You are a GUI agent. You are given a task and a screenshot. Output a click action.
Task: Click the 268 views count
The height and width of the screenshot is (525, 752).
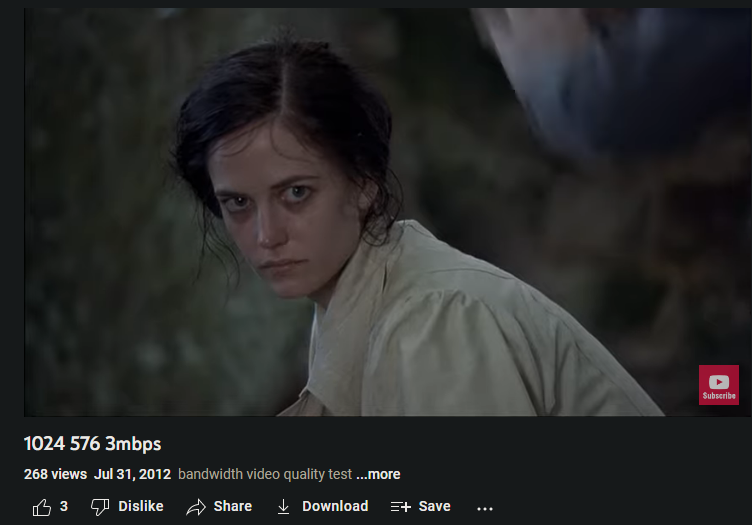55,474
